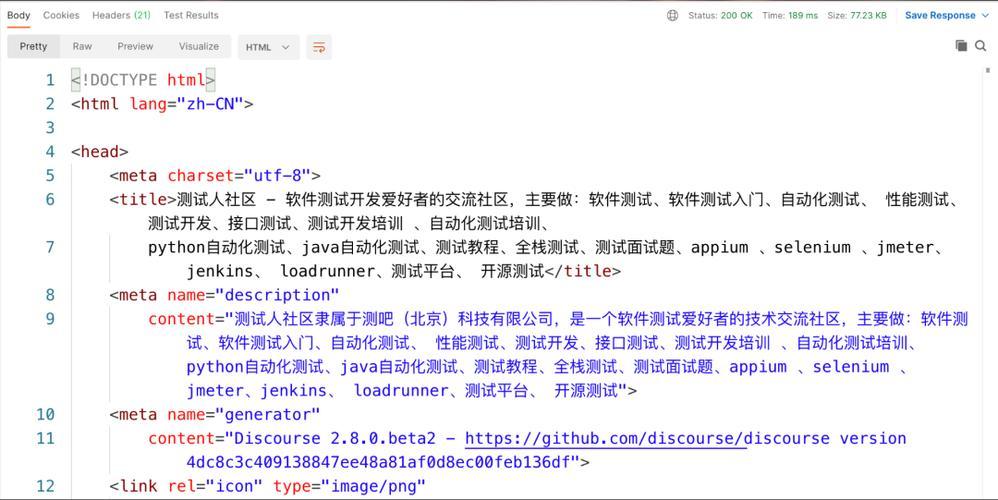Open the HTML format dropdown
The image size is (998, 500).
pos(268,47)
